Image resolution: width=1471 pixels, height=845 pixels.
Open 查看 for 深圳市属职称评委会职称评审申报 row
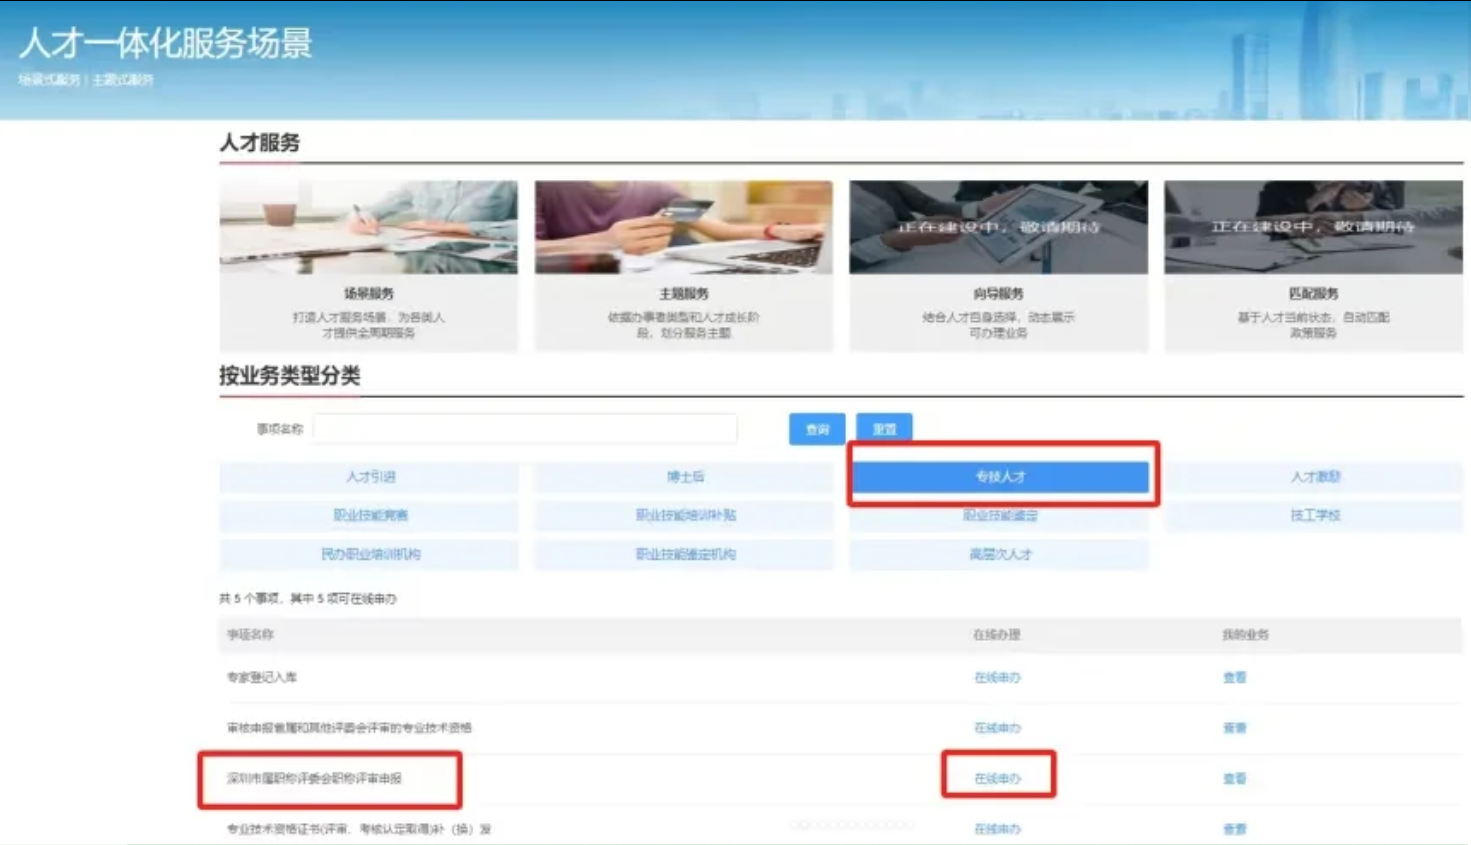(x=1234, y=778)
